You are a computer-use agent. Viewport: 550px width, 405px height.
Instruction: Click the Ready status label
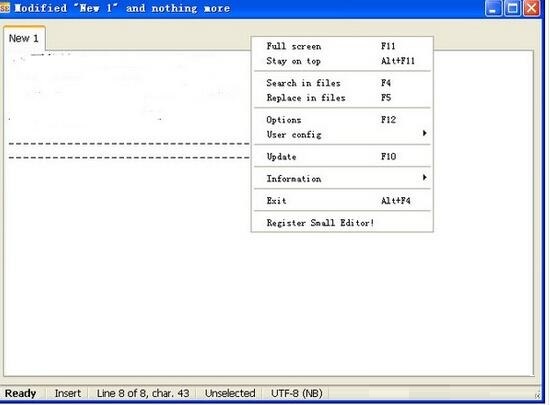click(x=20, y=393)
